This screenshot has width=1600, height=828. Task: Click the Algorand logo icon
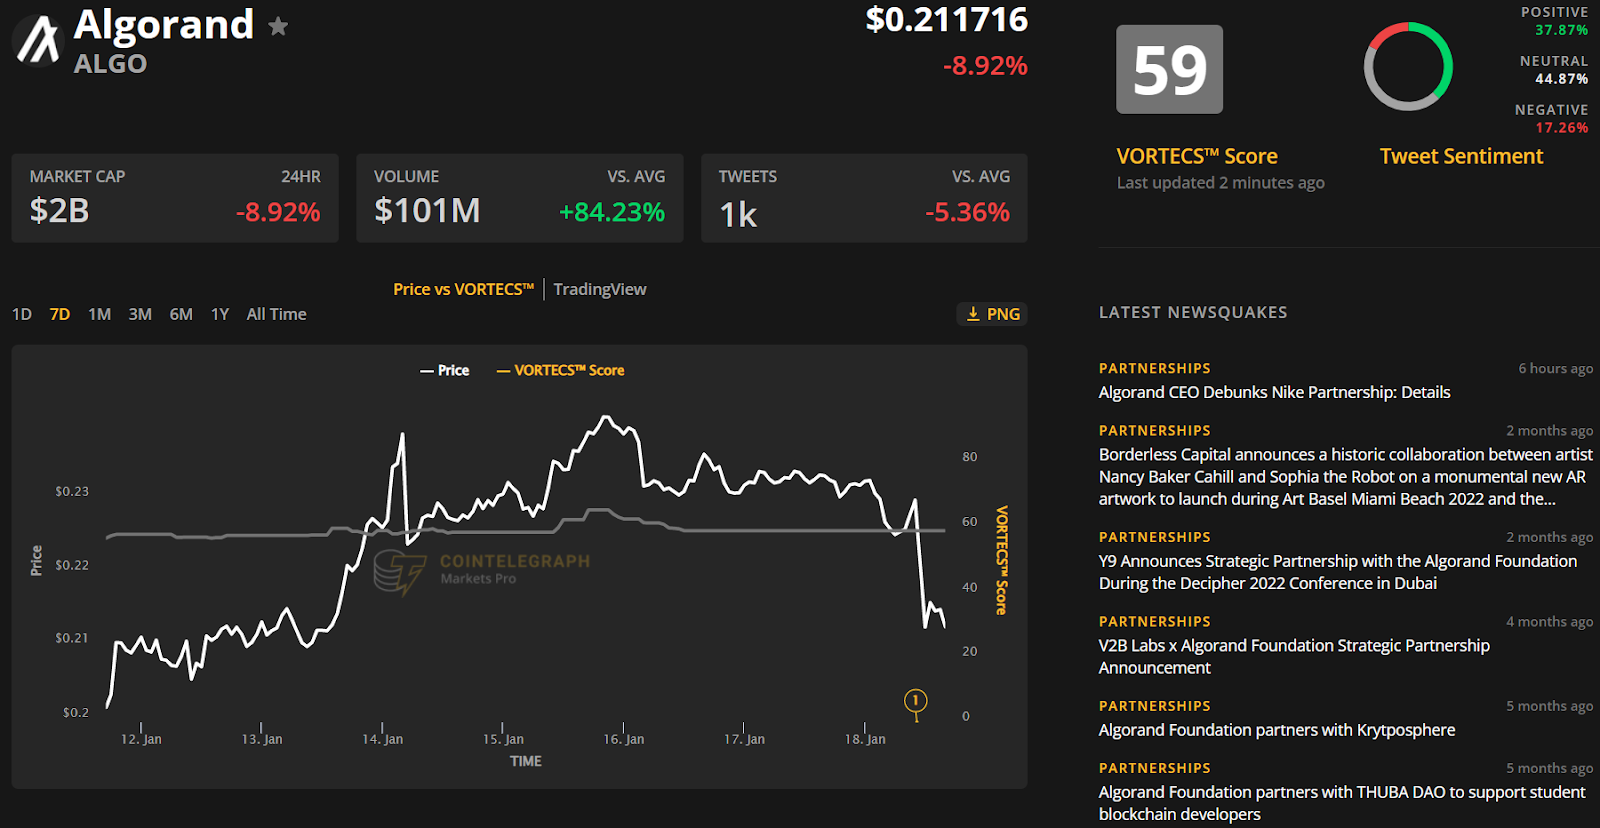38,40
